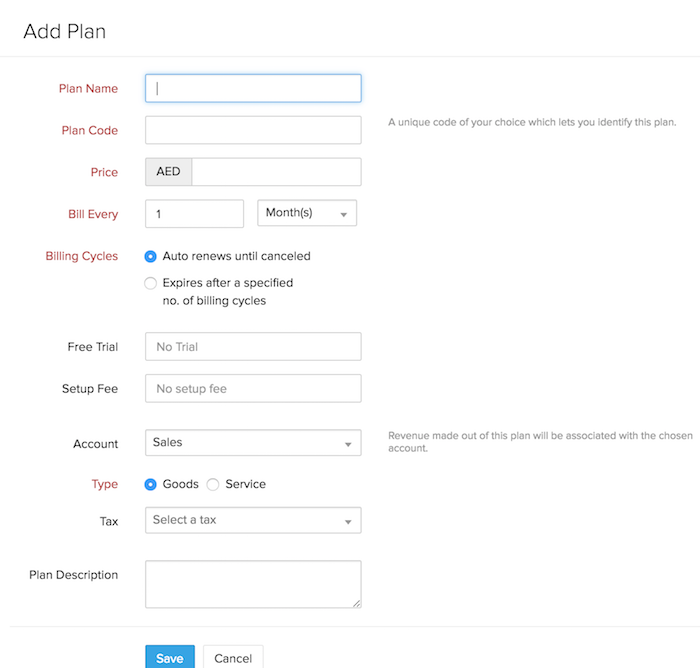Click the Plan Name text field
Image resolution: width=700 pixels, height=668 pixels.
click(253, 88)
